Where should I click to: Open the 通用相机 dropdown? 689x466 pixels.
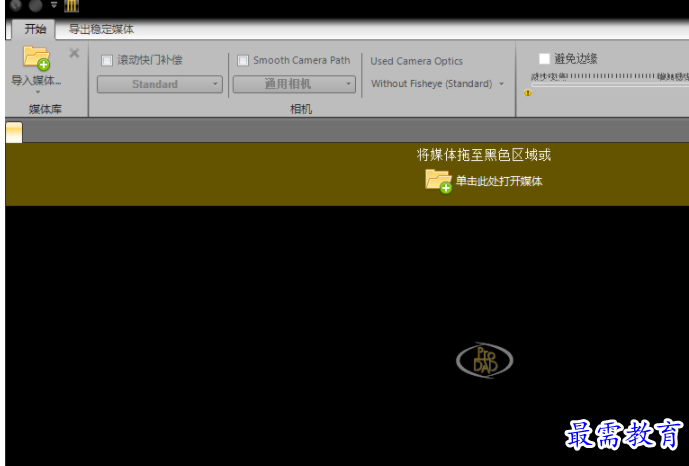pos(294,84)
